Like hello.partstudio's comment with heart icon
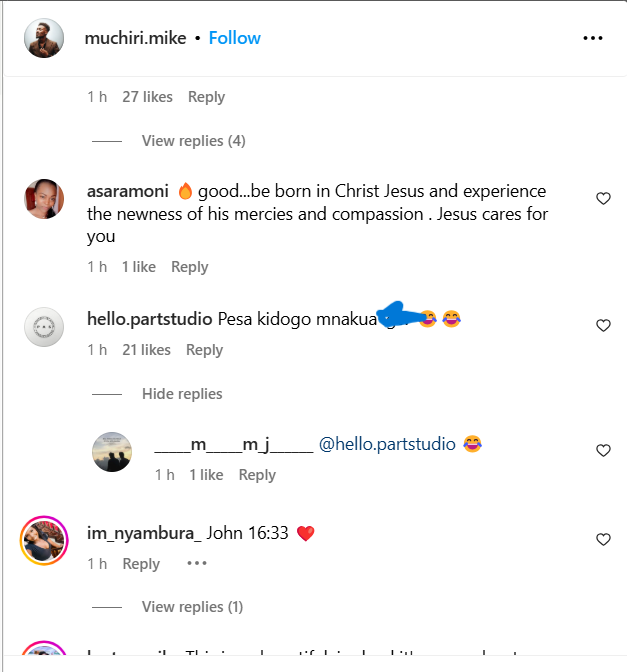 point(603,326)
